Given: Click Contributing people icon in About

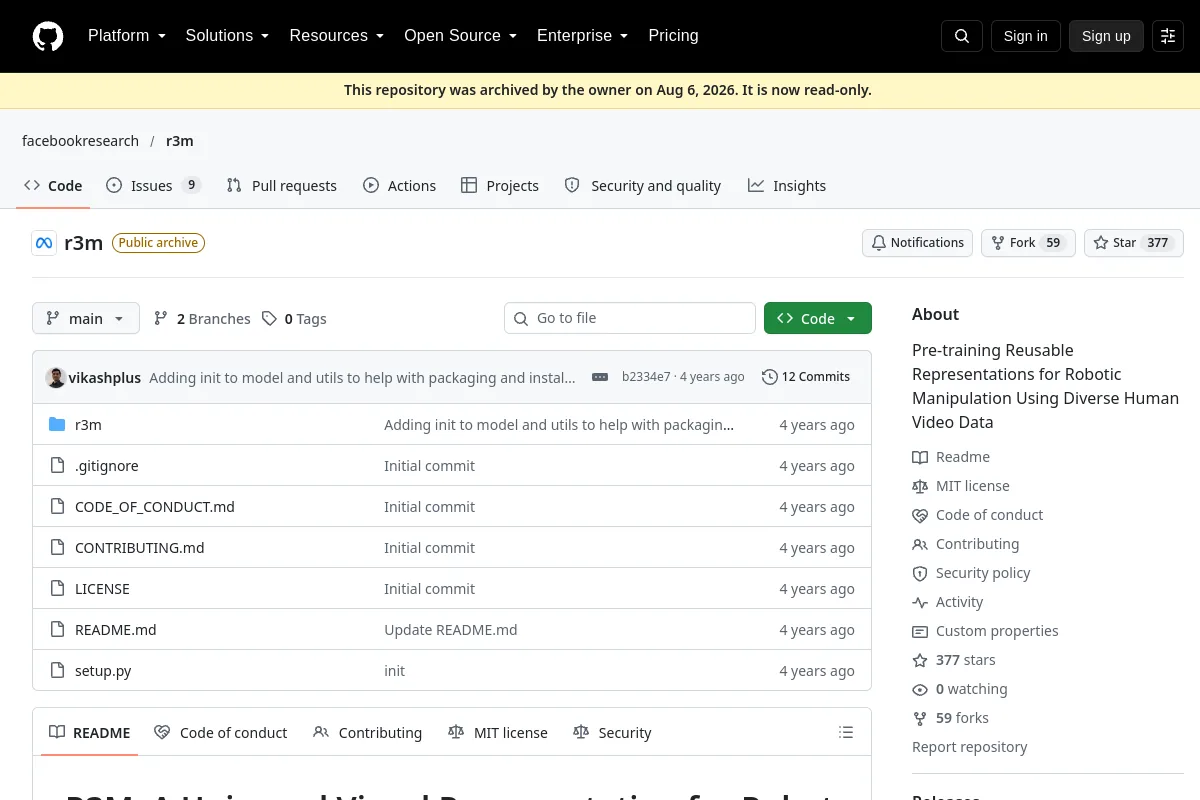Looking at the screenshot, I should click(920, 544).
